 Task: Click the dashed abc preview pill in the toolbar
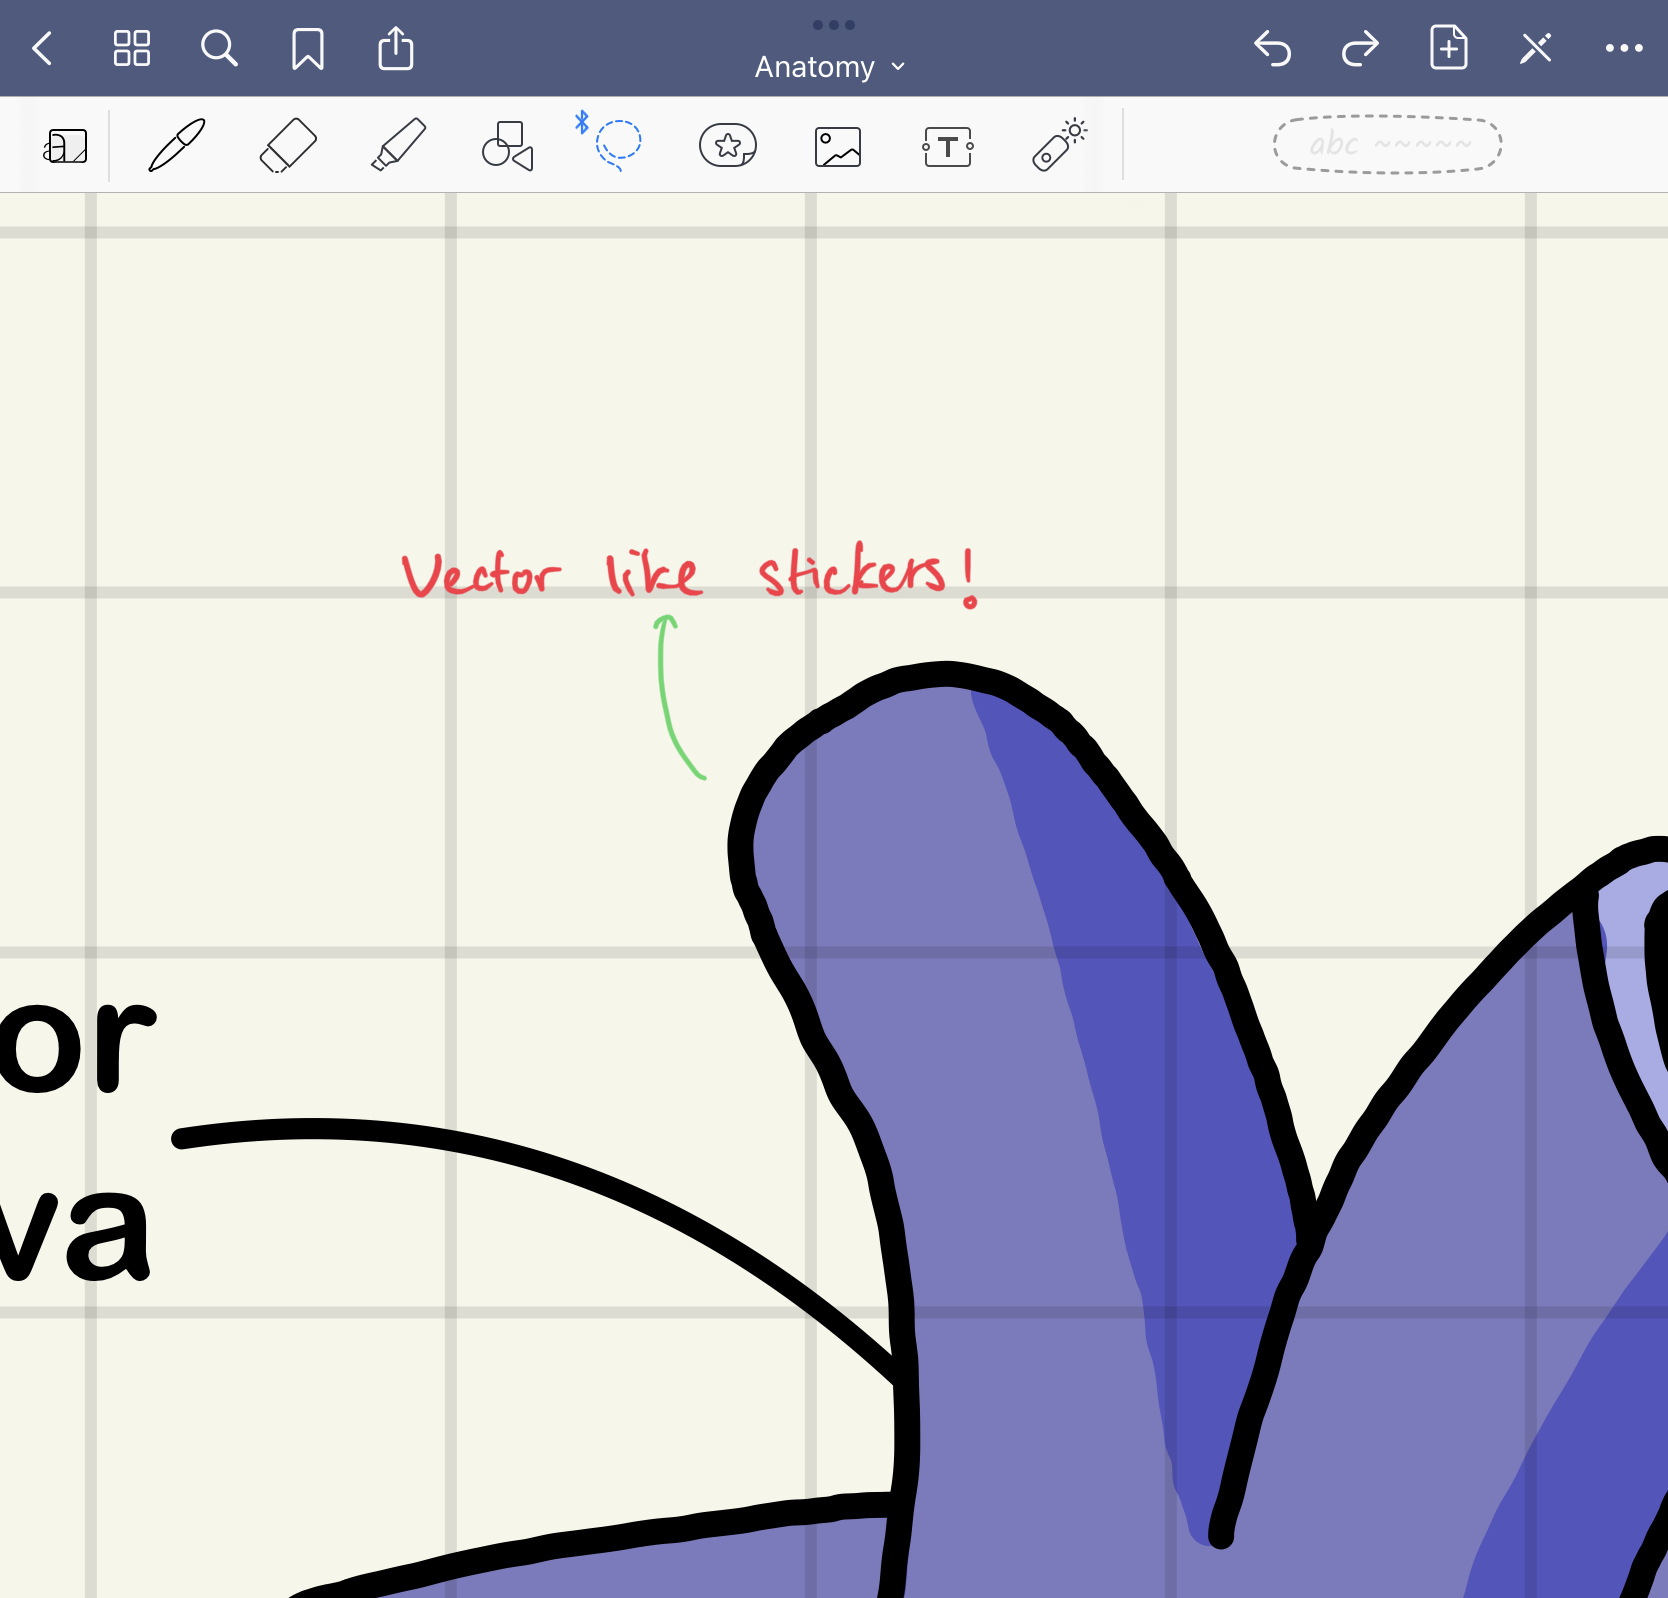click(x=1387, y=145)
